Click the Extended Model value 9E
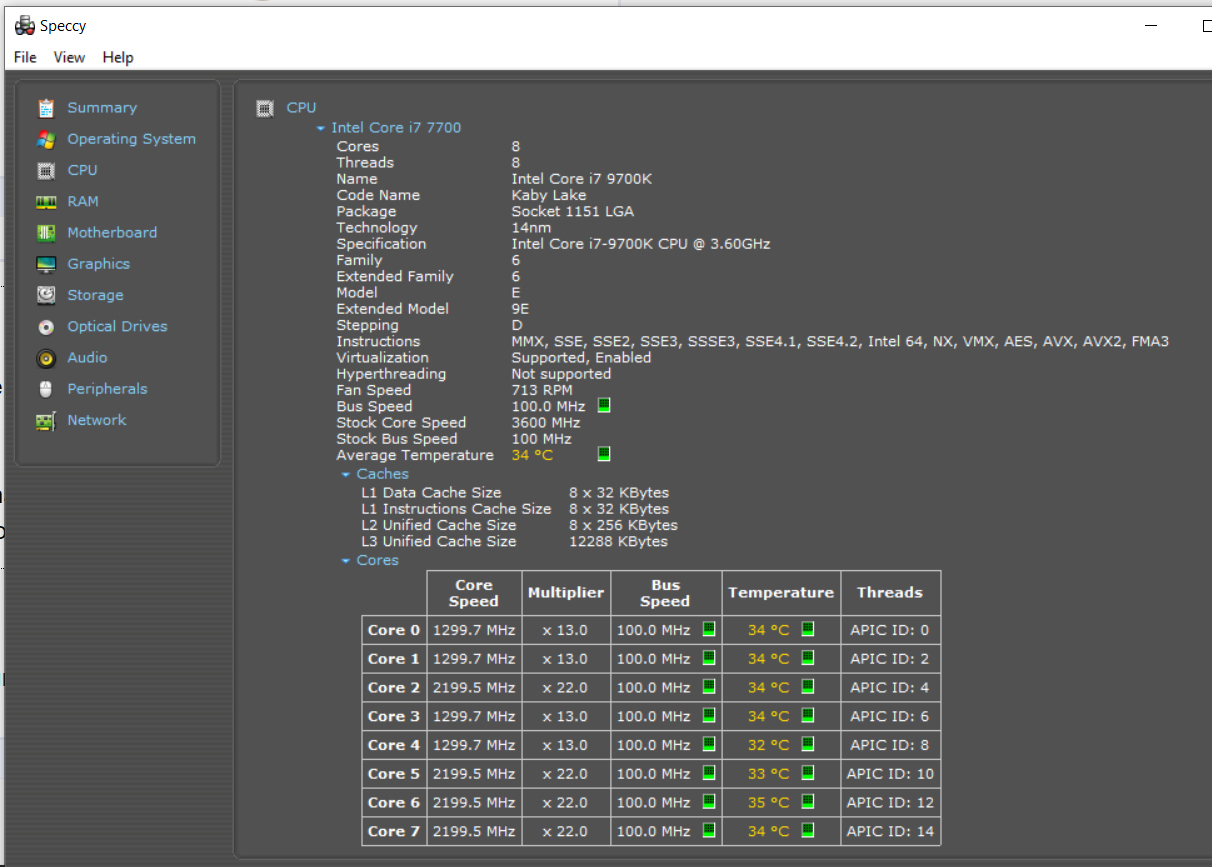The width and height of the screenshot is (1212, 867). (521, 309)
